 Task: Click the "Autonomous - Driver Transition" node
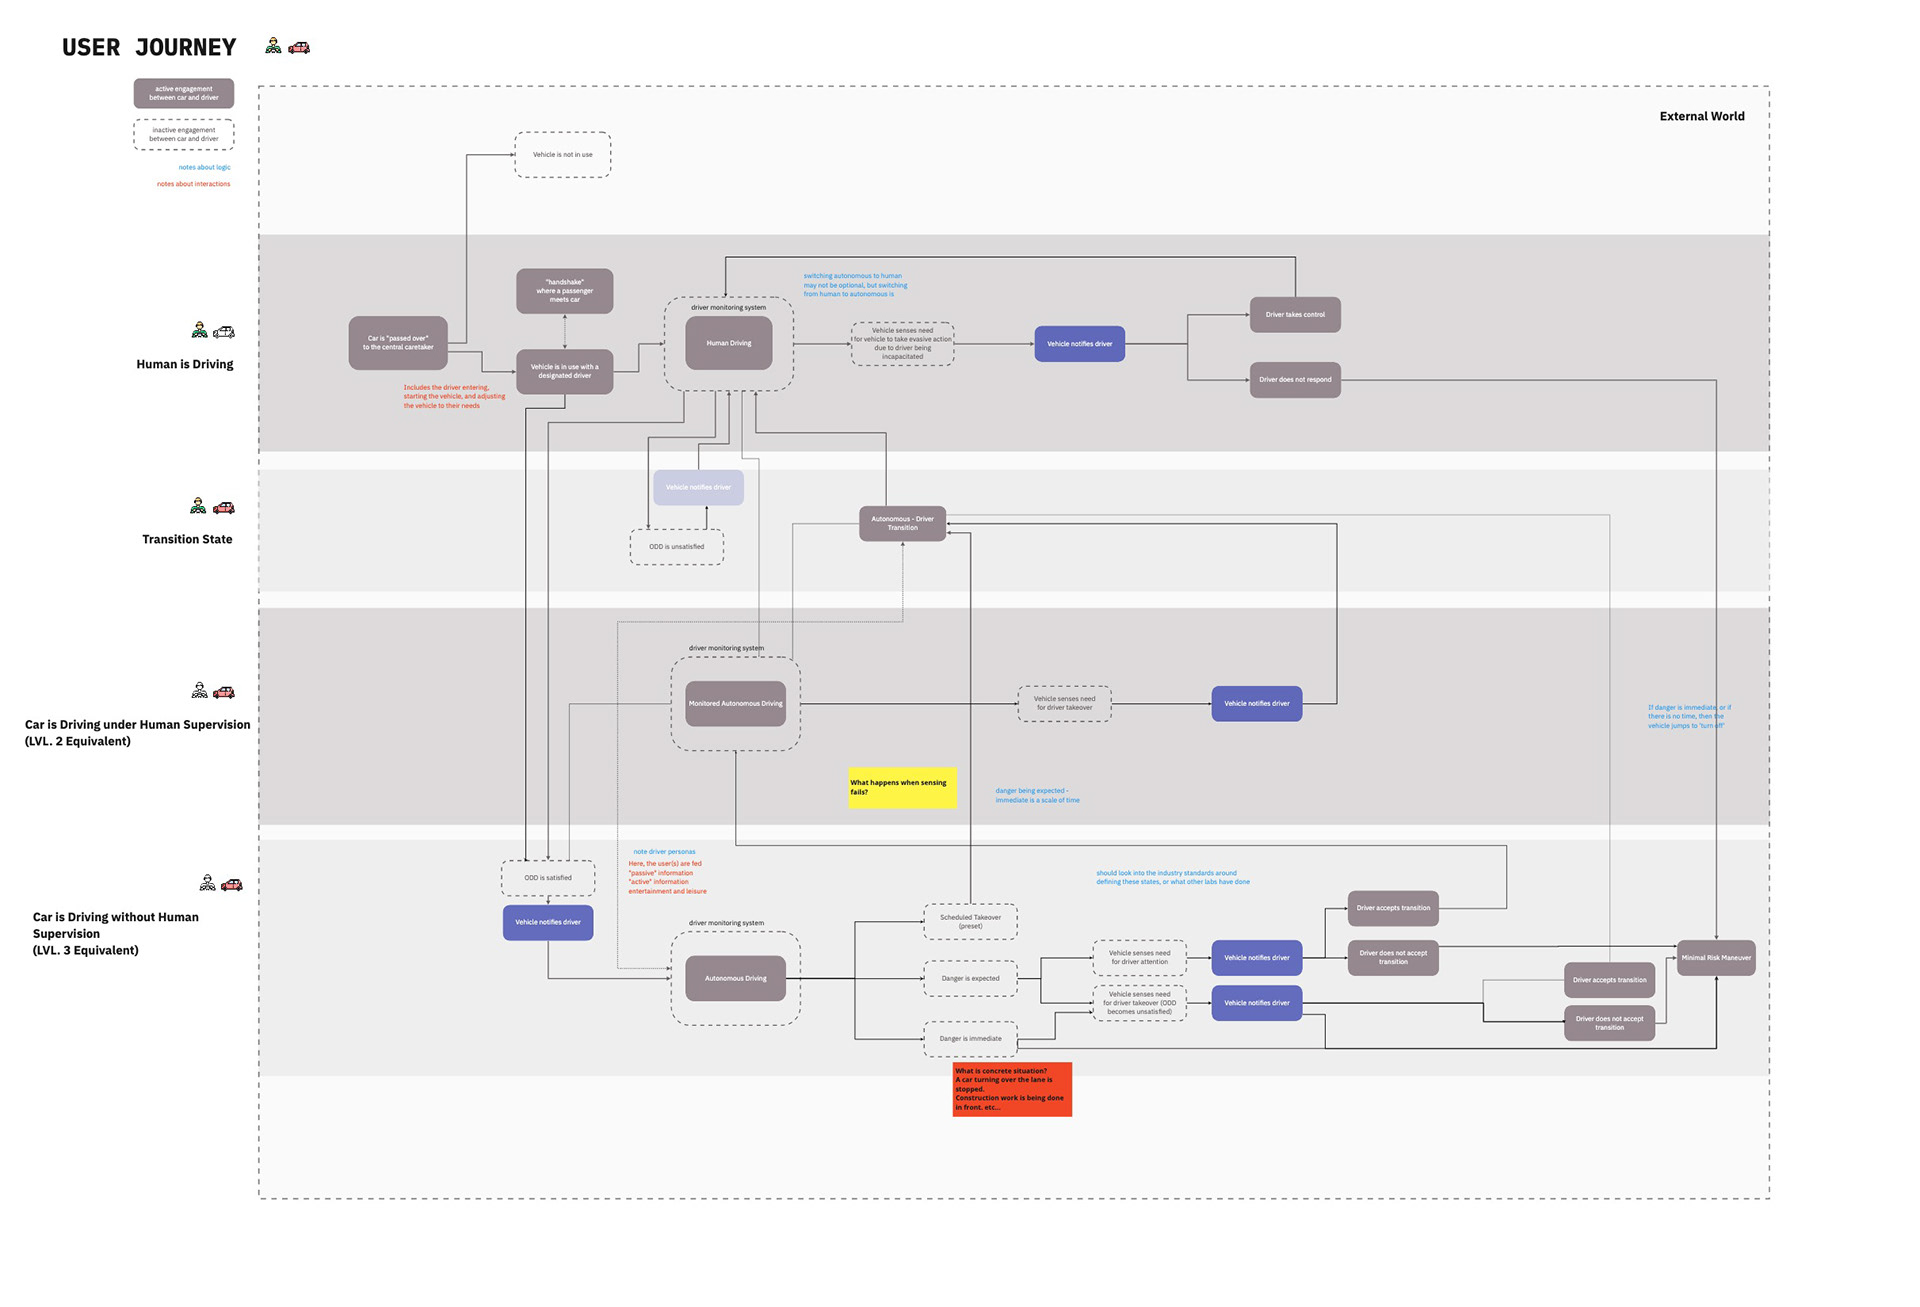click(903, 523)
